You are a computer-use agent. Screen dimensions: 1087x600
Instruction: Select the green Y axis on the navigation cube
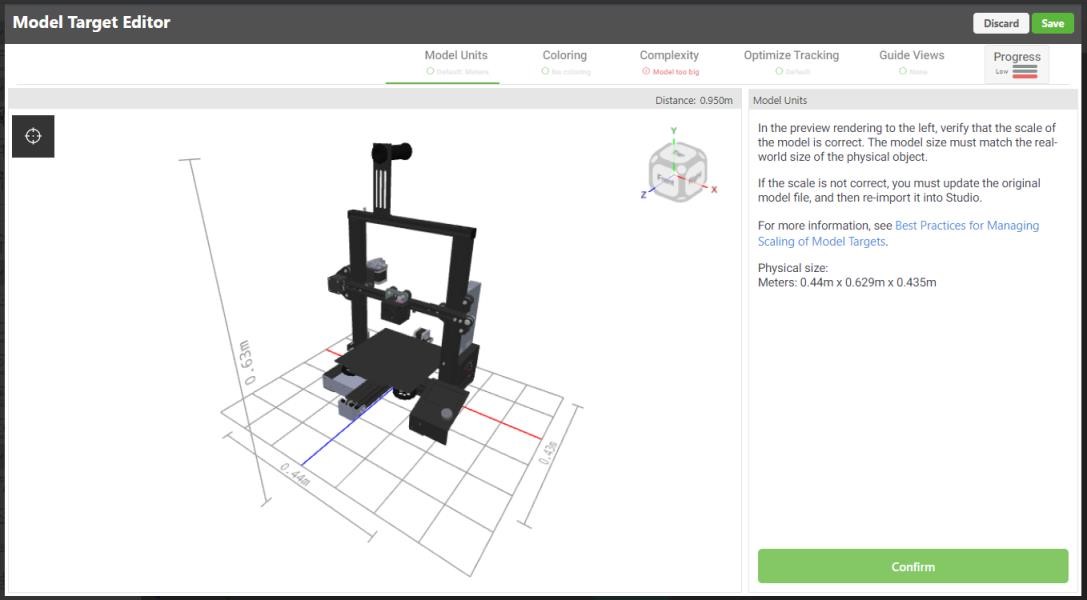674,131
